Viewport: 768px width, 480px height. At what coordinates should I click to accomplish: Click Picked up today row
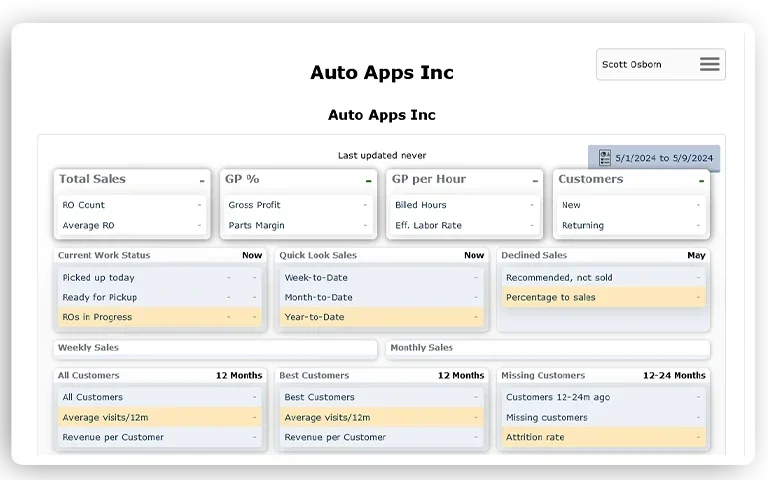point(160,277)
